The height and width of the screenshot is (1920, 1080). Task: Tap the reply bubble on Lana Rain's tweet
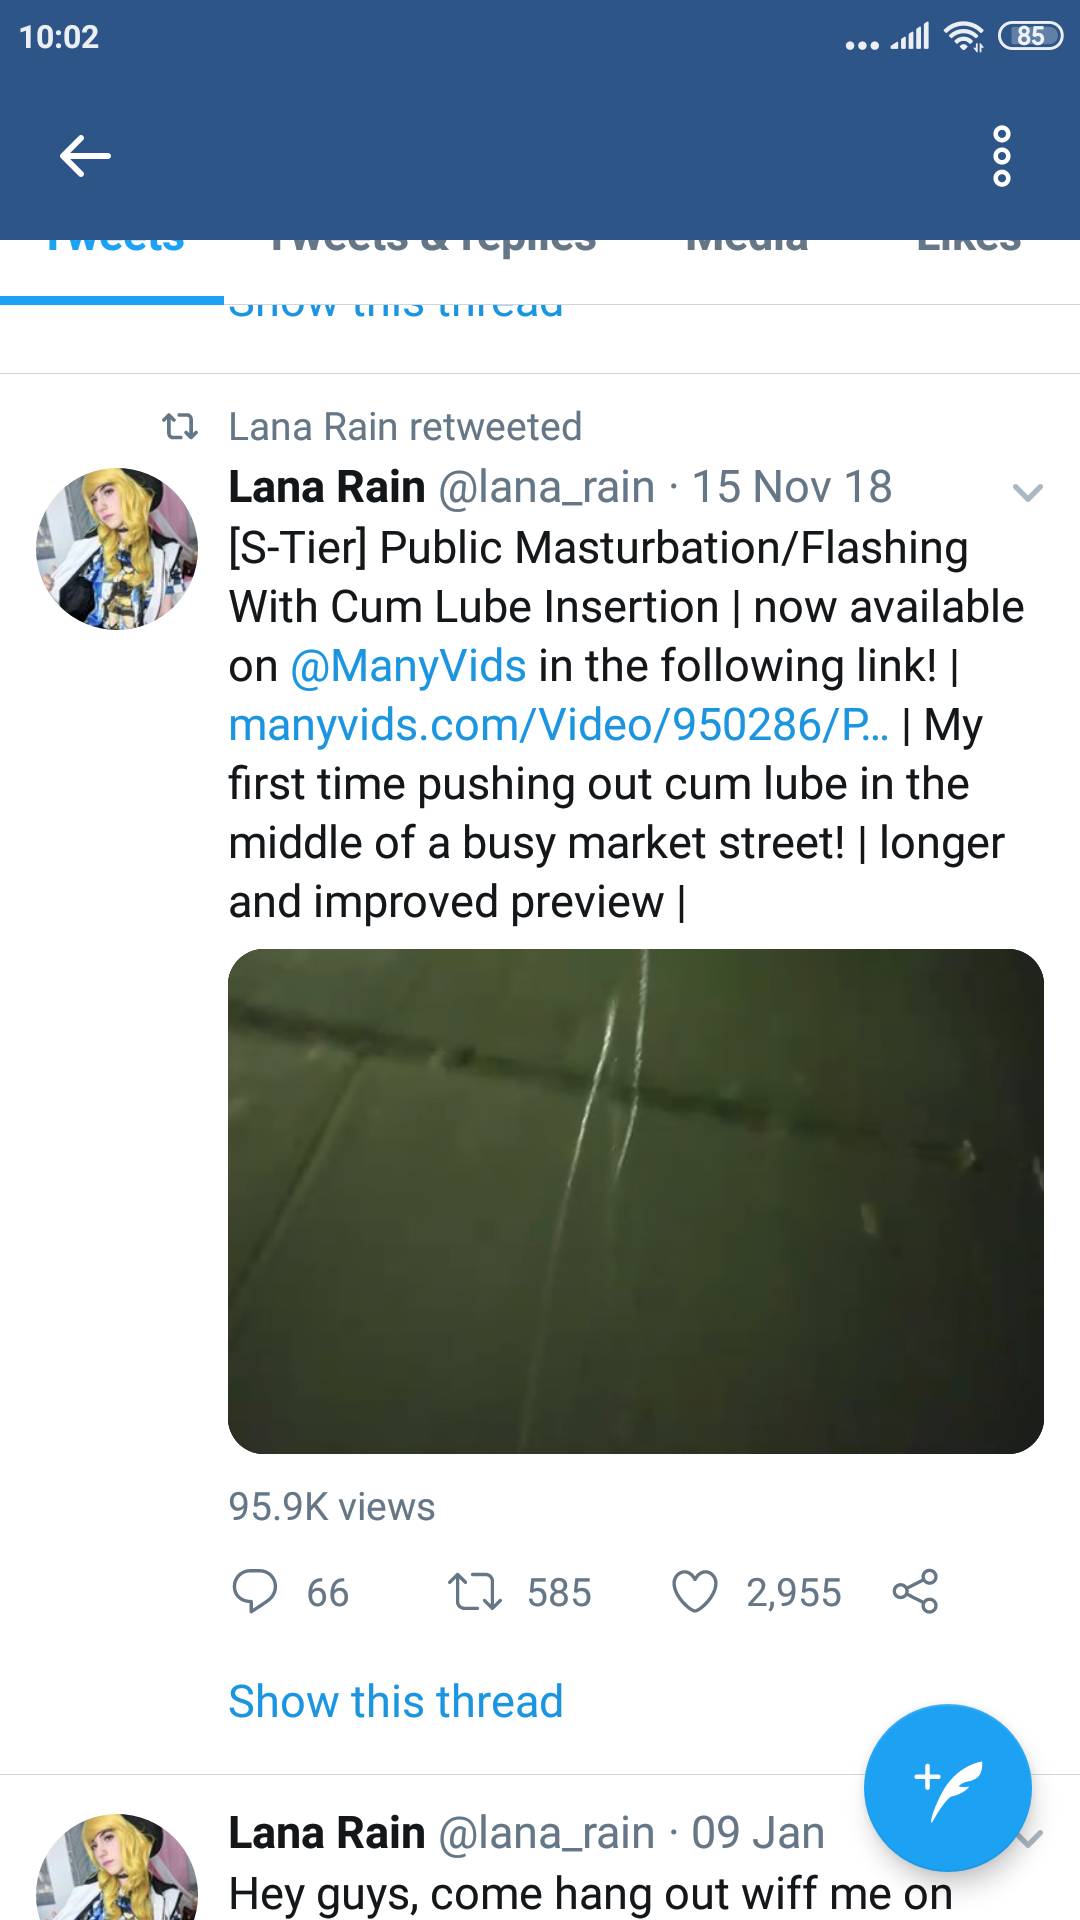click(x=258, y=1592)
